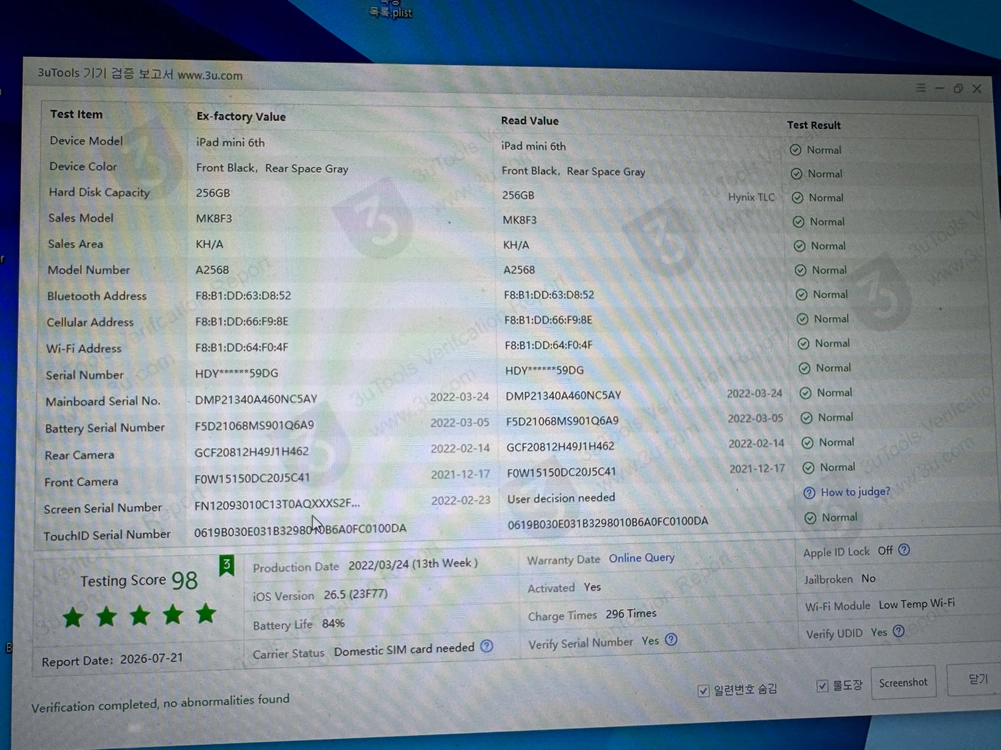Minimize the verification report window

(x=939, y=88)
